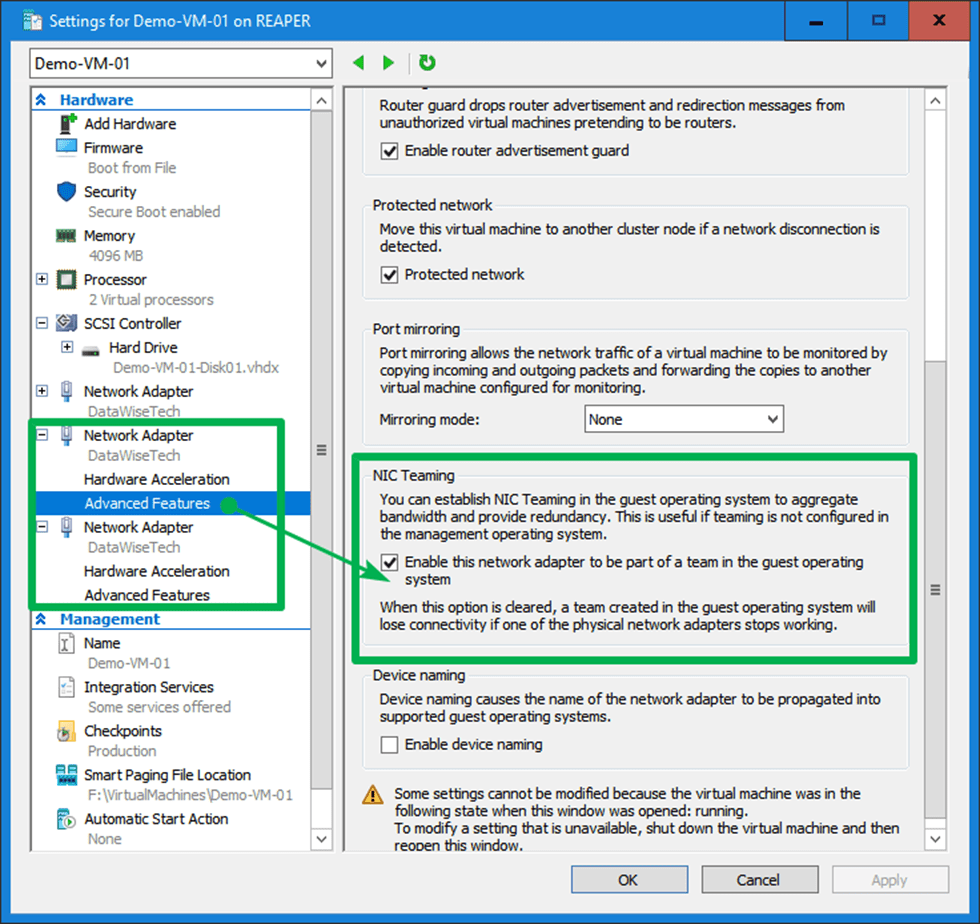Click the Demo-VM-01-Disk01.vhdx file name
Screen dimensions: 980x924
(x=196, y=368)
